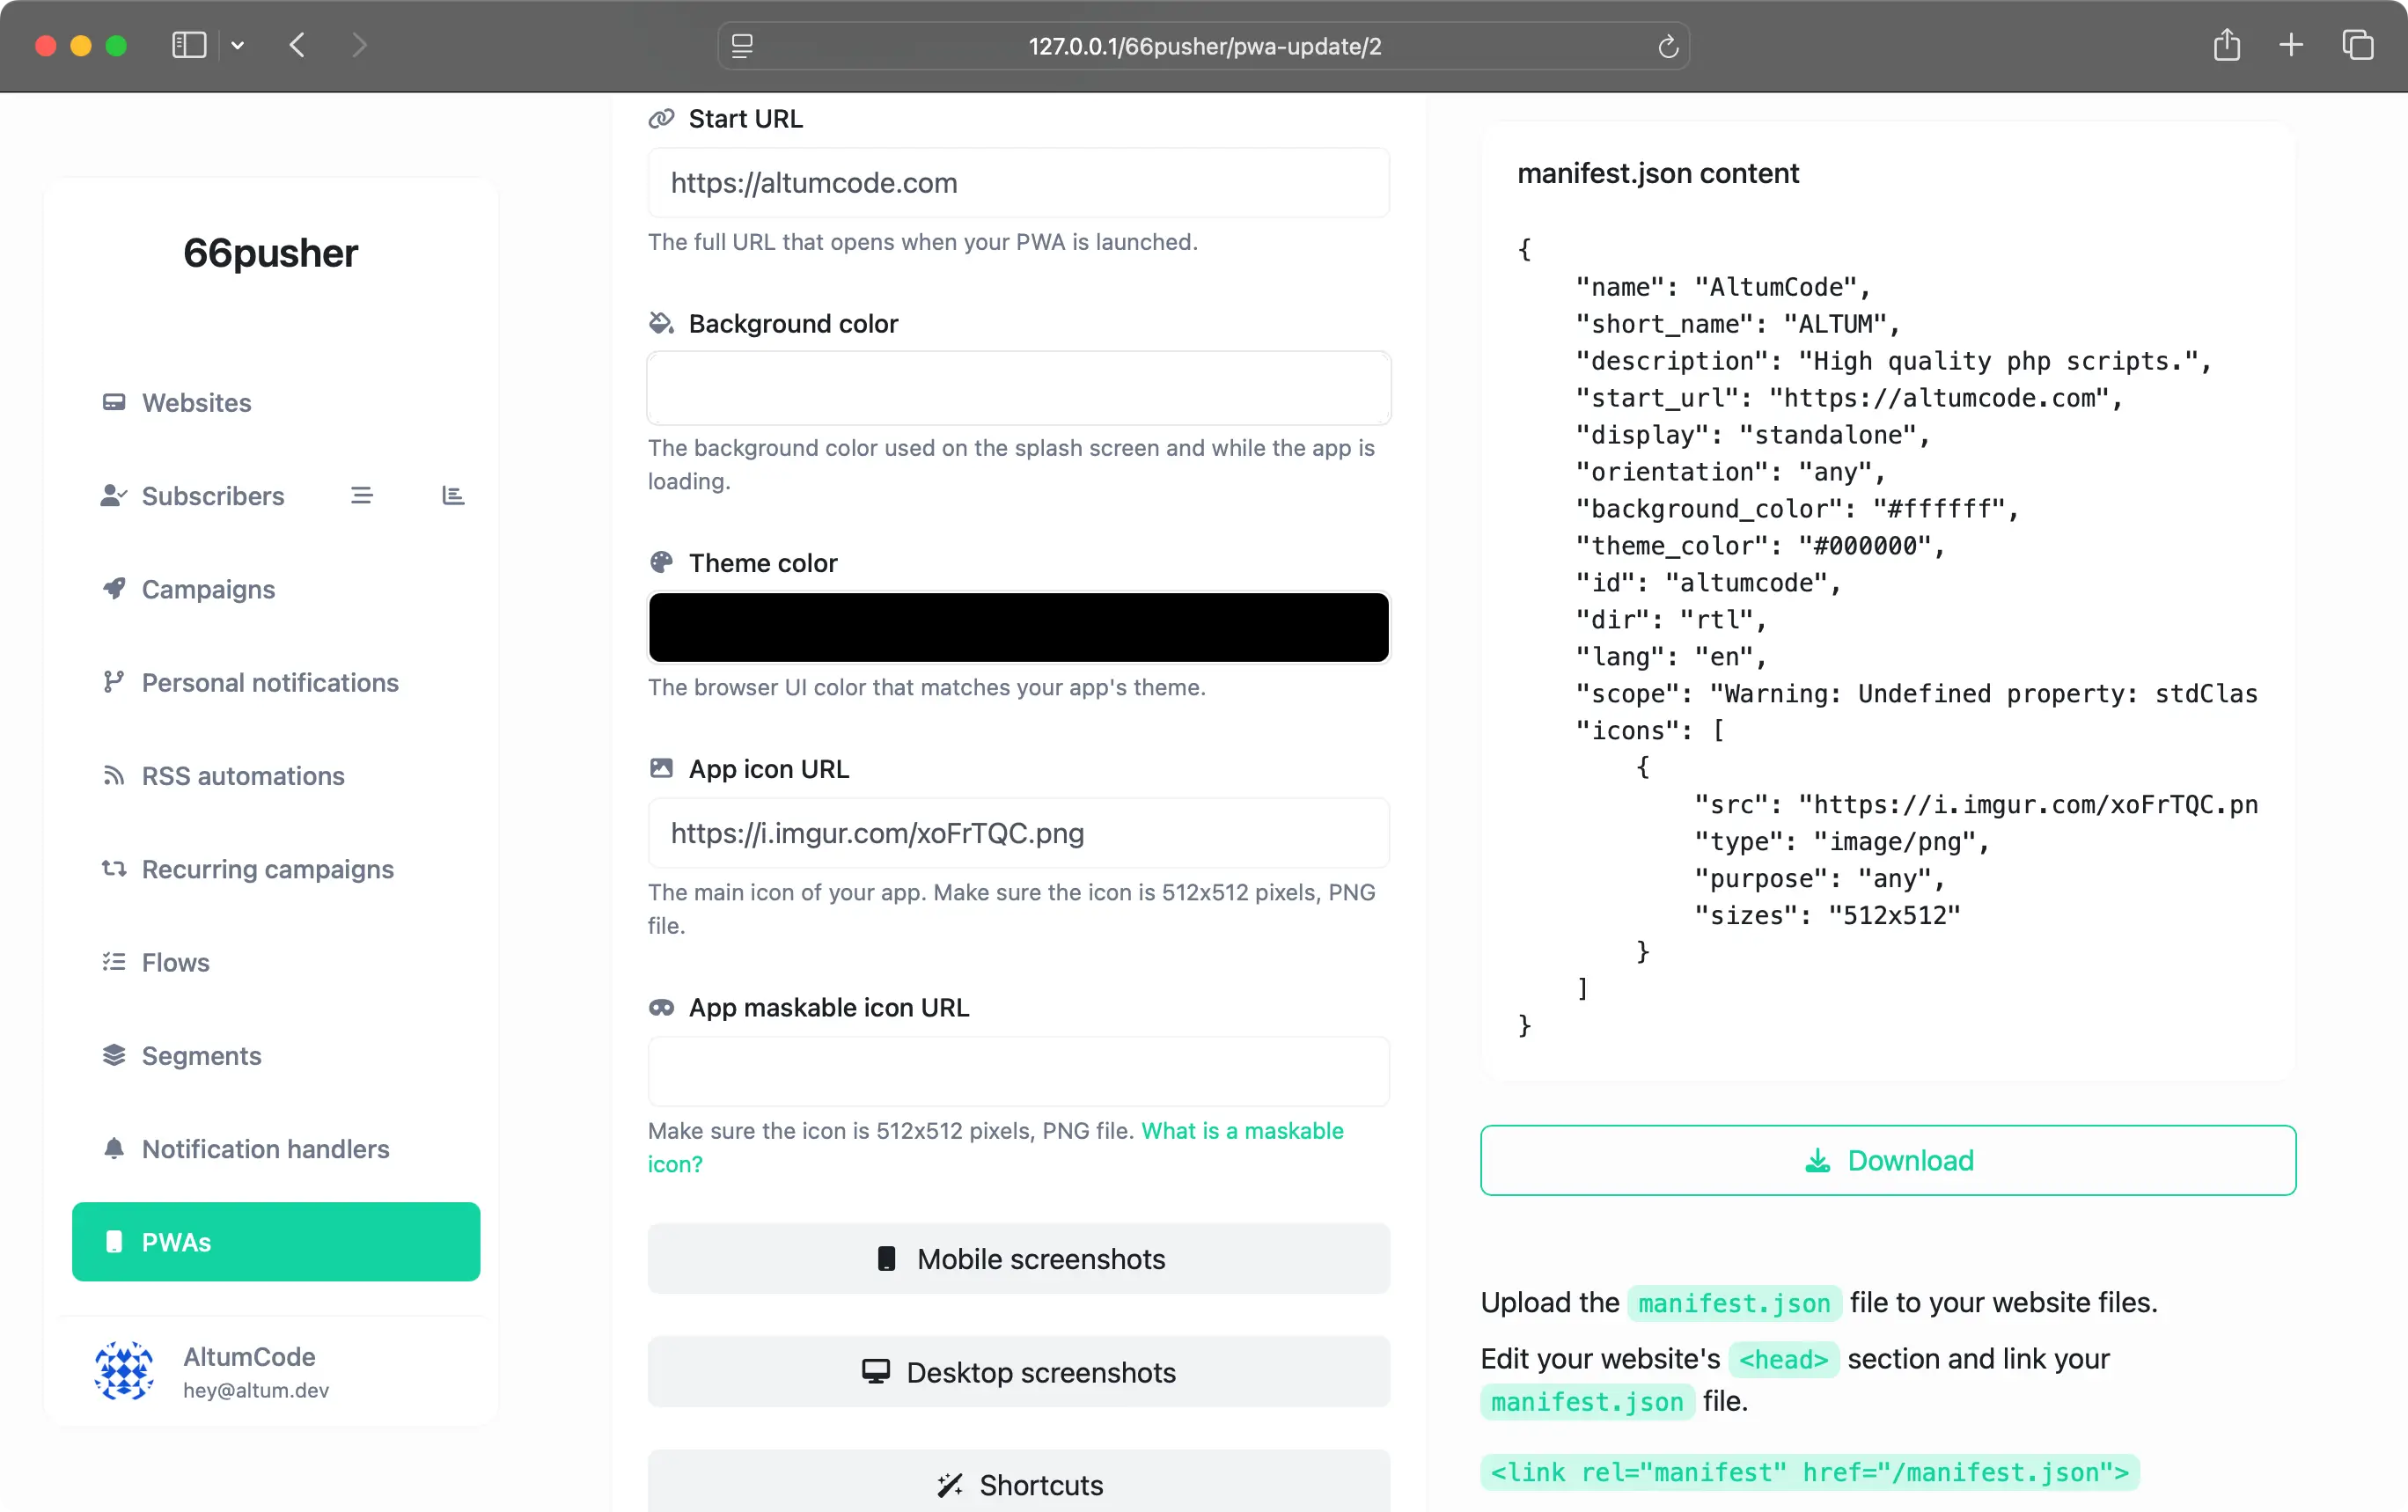Open the black Theme color picker
2408x1512 pixels.
(1018, 628)
